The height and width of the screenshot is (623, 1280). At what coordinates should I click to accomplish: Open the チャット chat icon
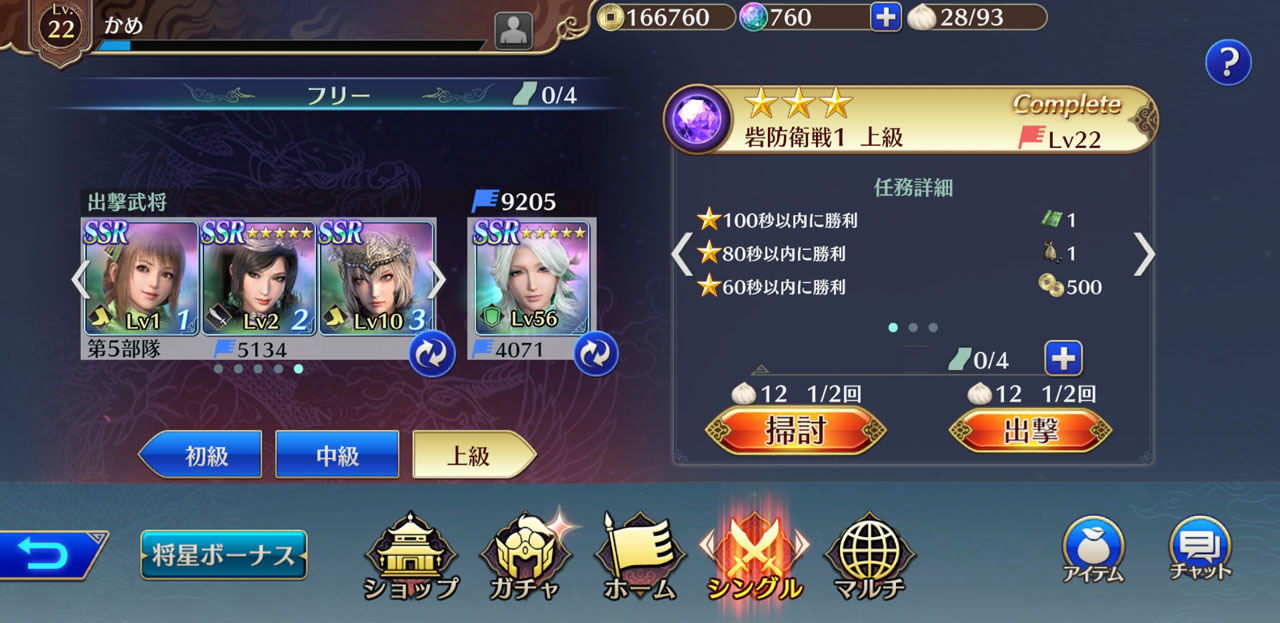(x=1200, y=550)
